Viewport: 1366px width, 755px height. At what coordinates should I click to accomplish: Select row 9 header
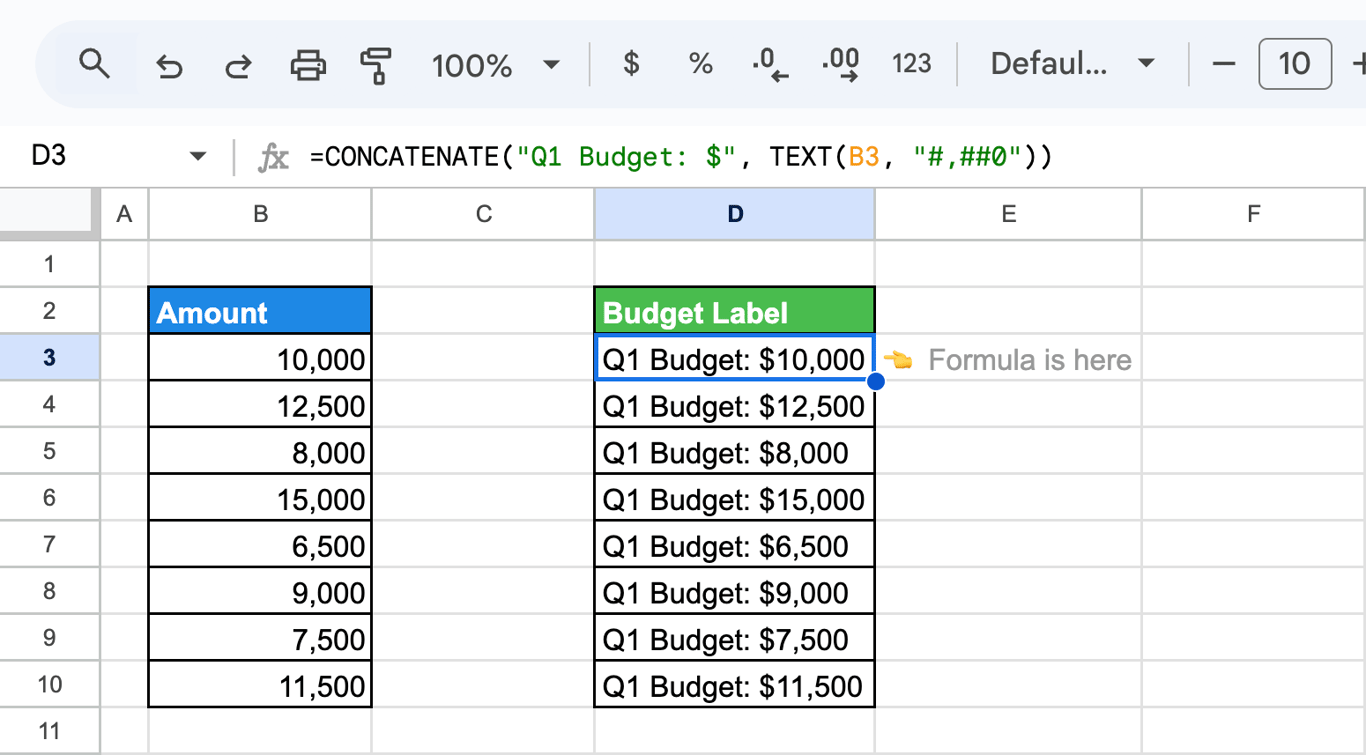pos(50,638)
